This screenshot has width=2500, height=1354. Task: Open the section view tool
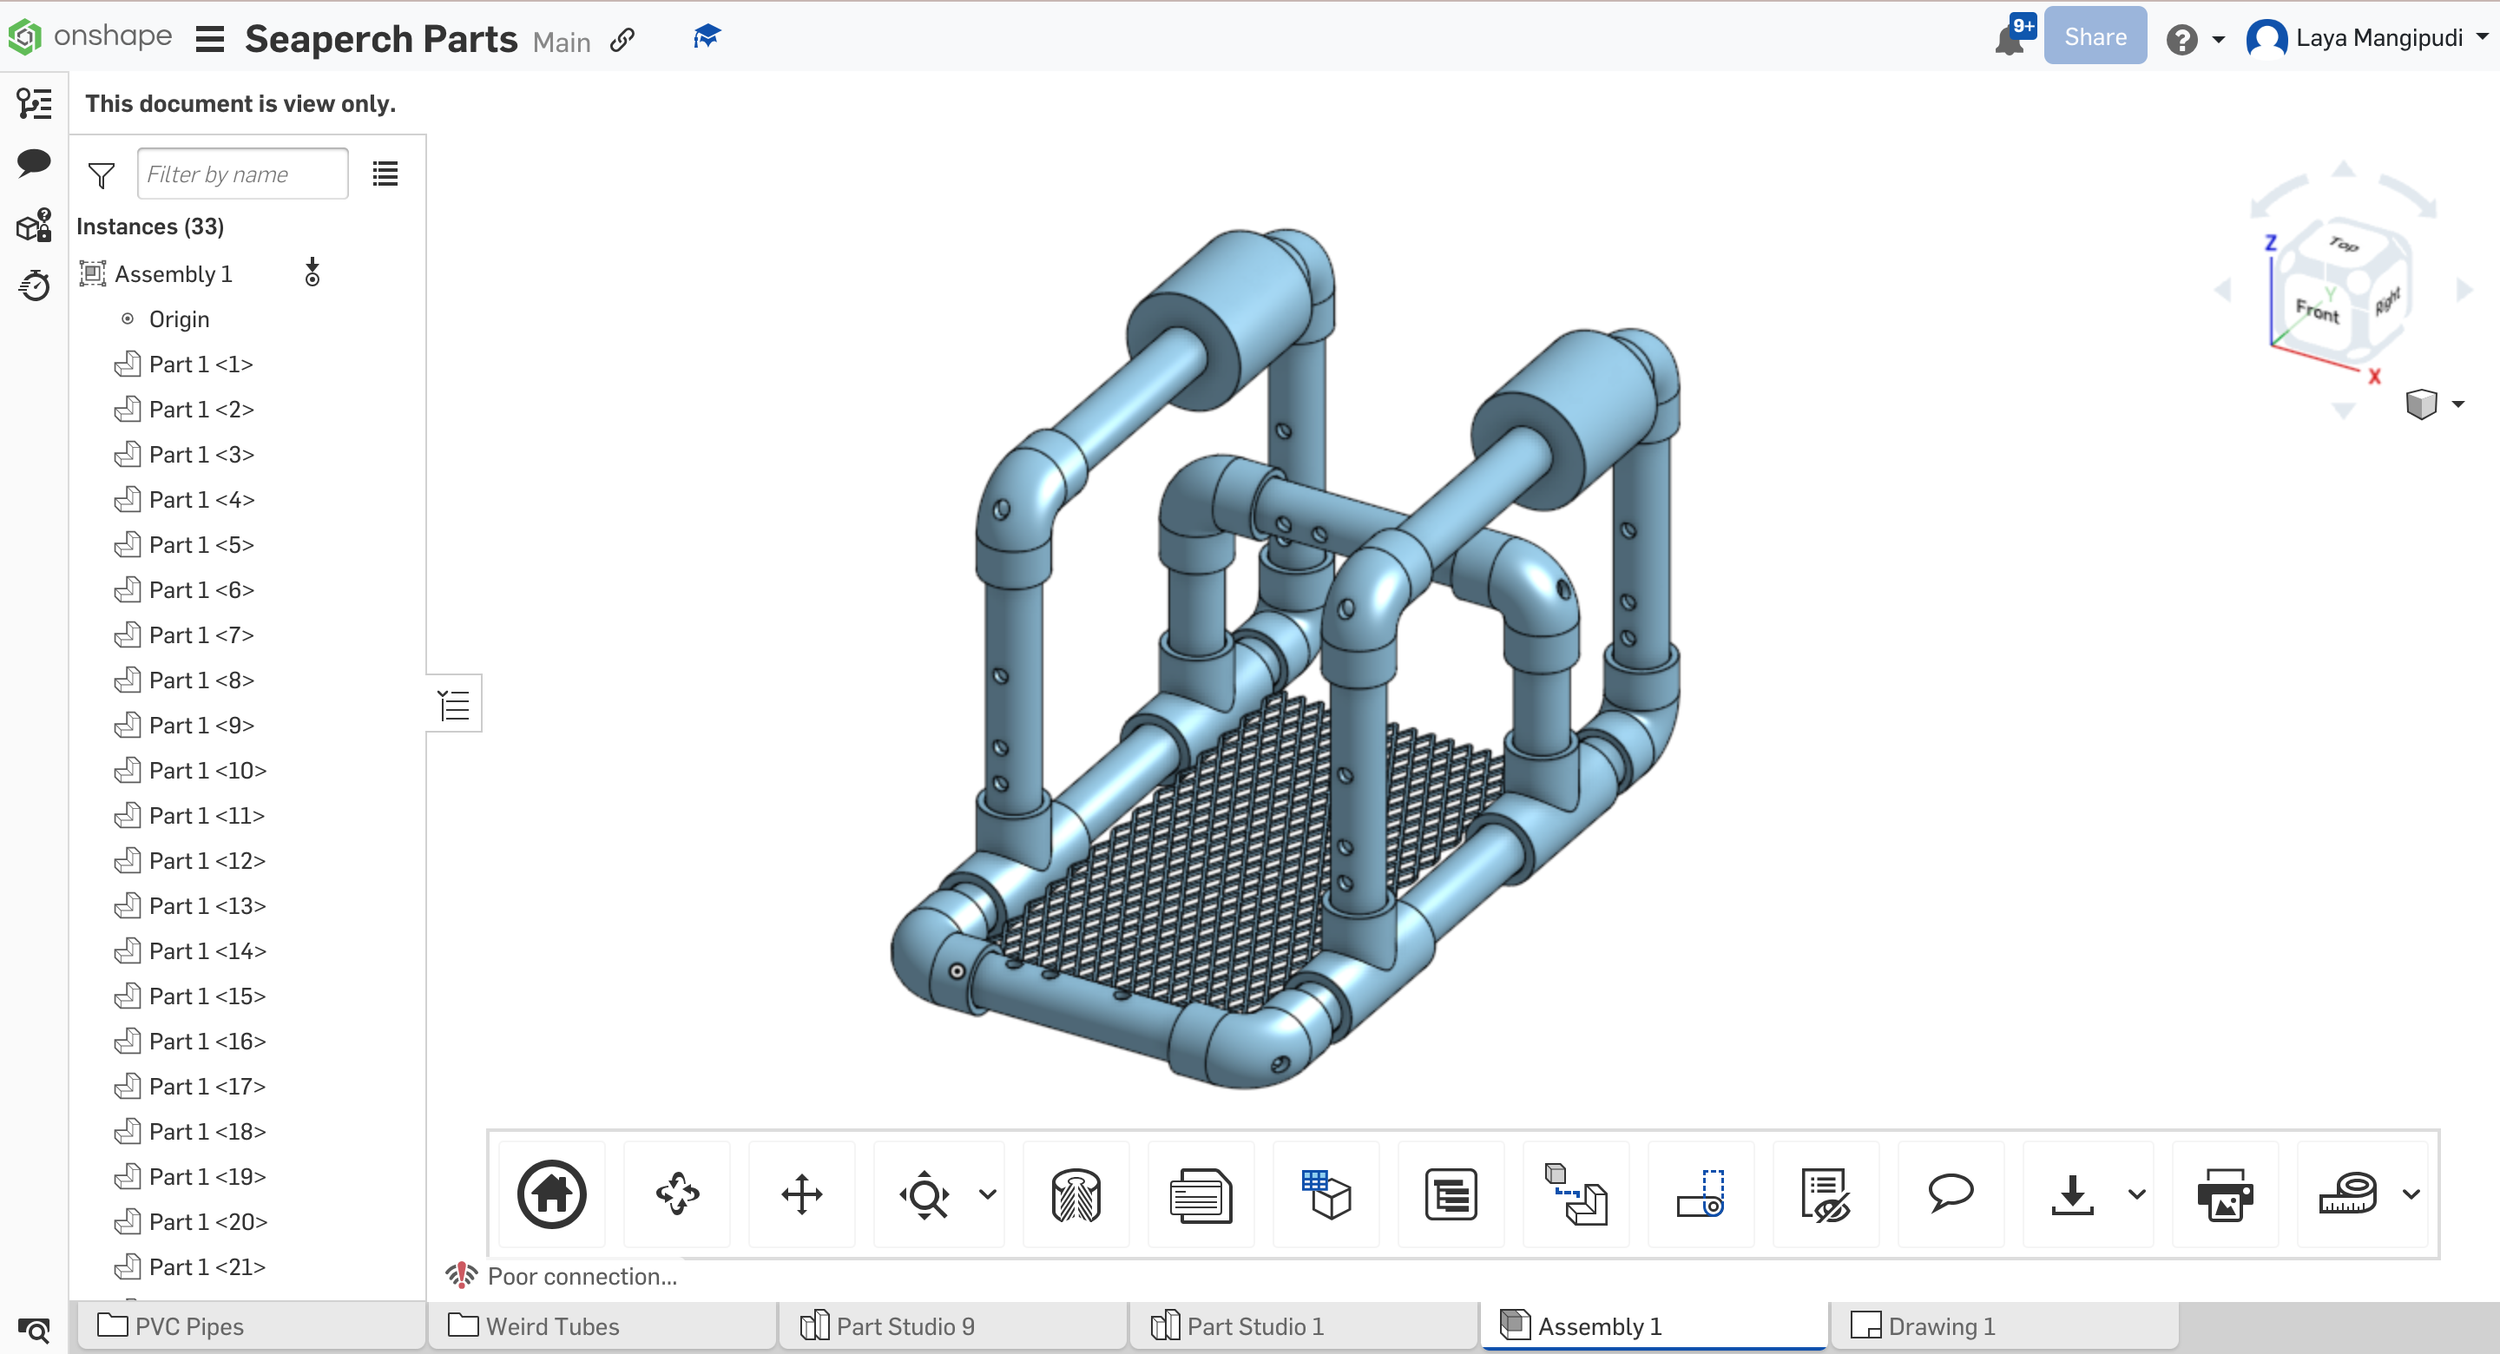click(1076, 1194)
